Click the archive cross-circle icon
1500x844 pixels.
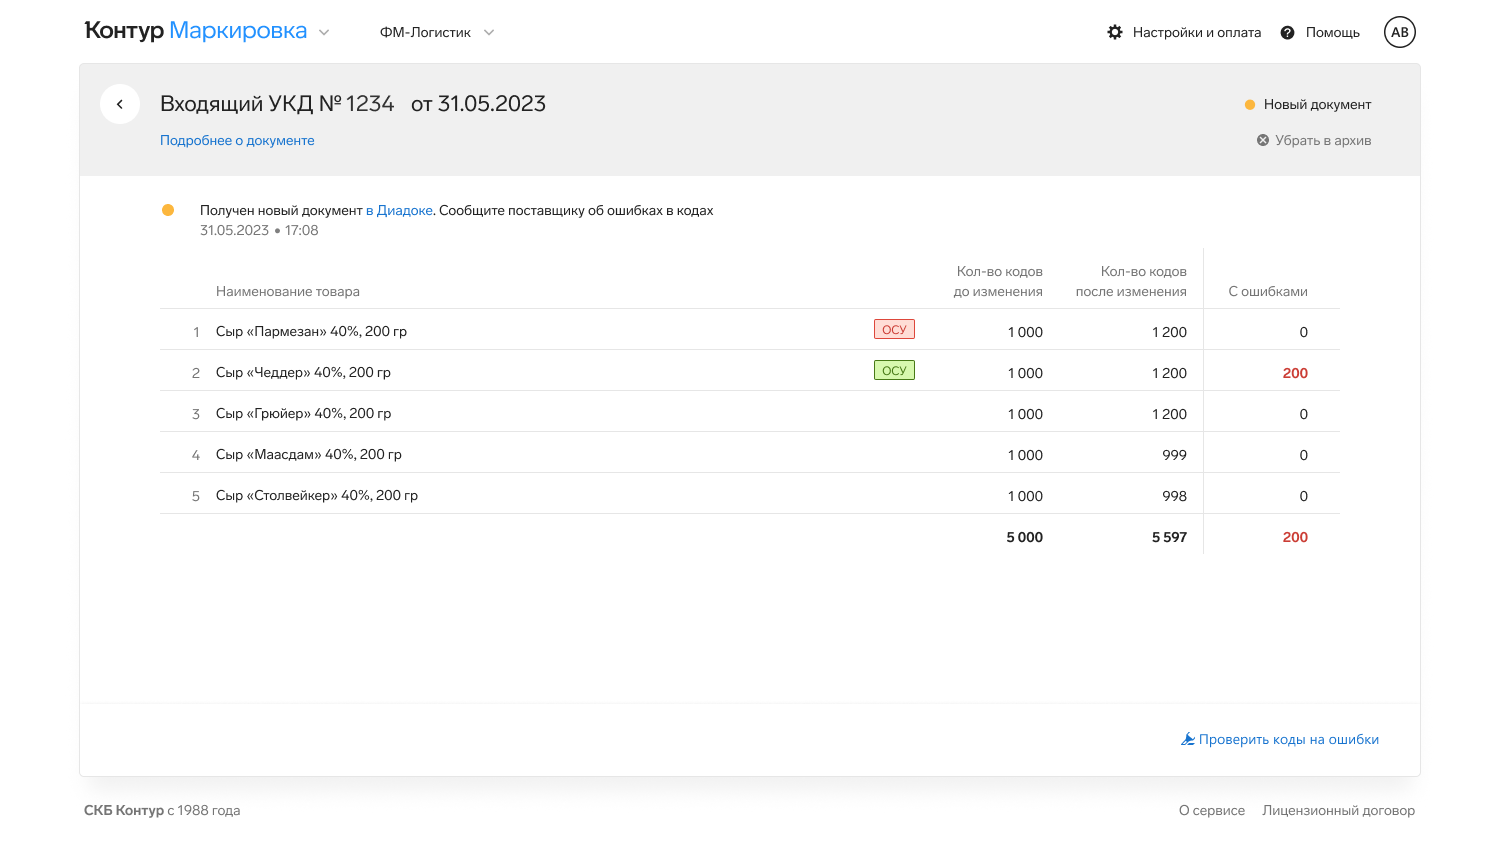pyautogui.click(x=1263, y=140)
